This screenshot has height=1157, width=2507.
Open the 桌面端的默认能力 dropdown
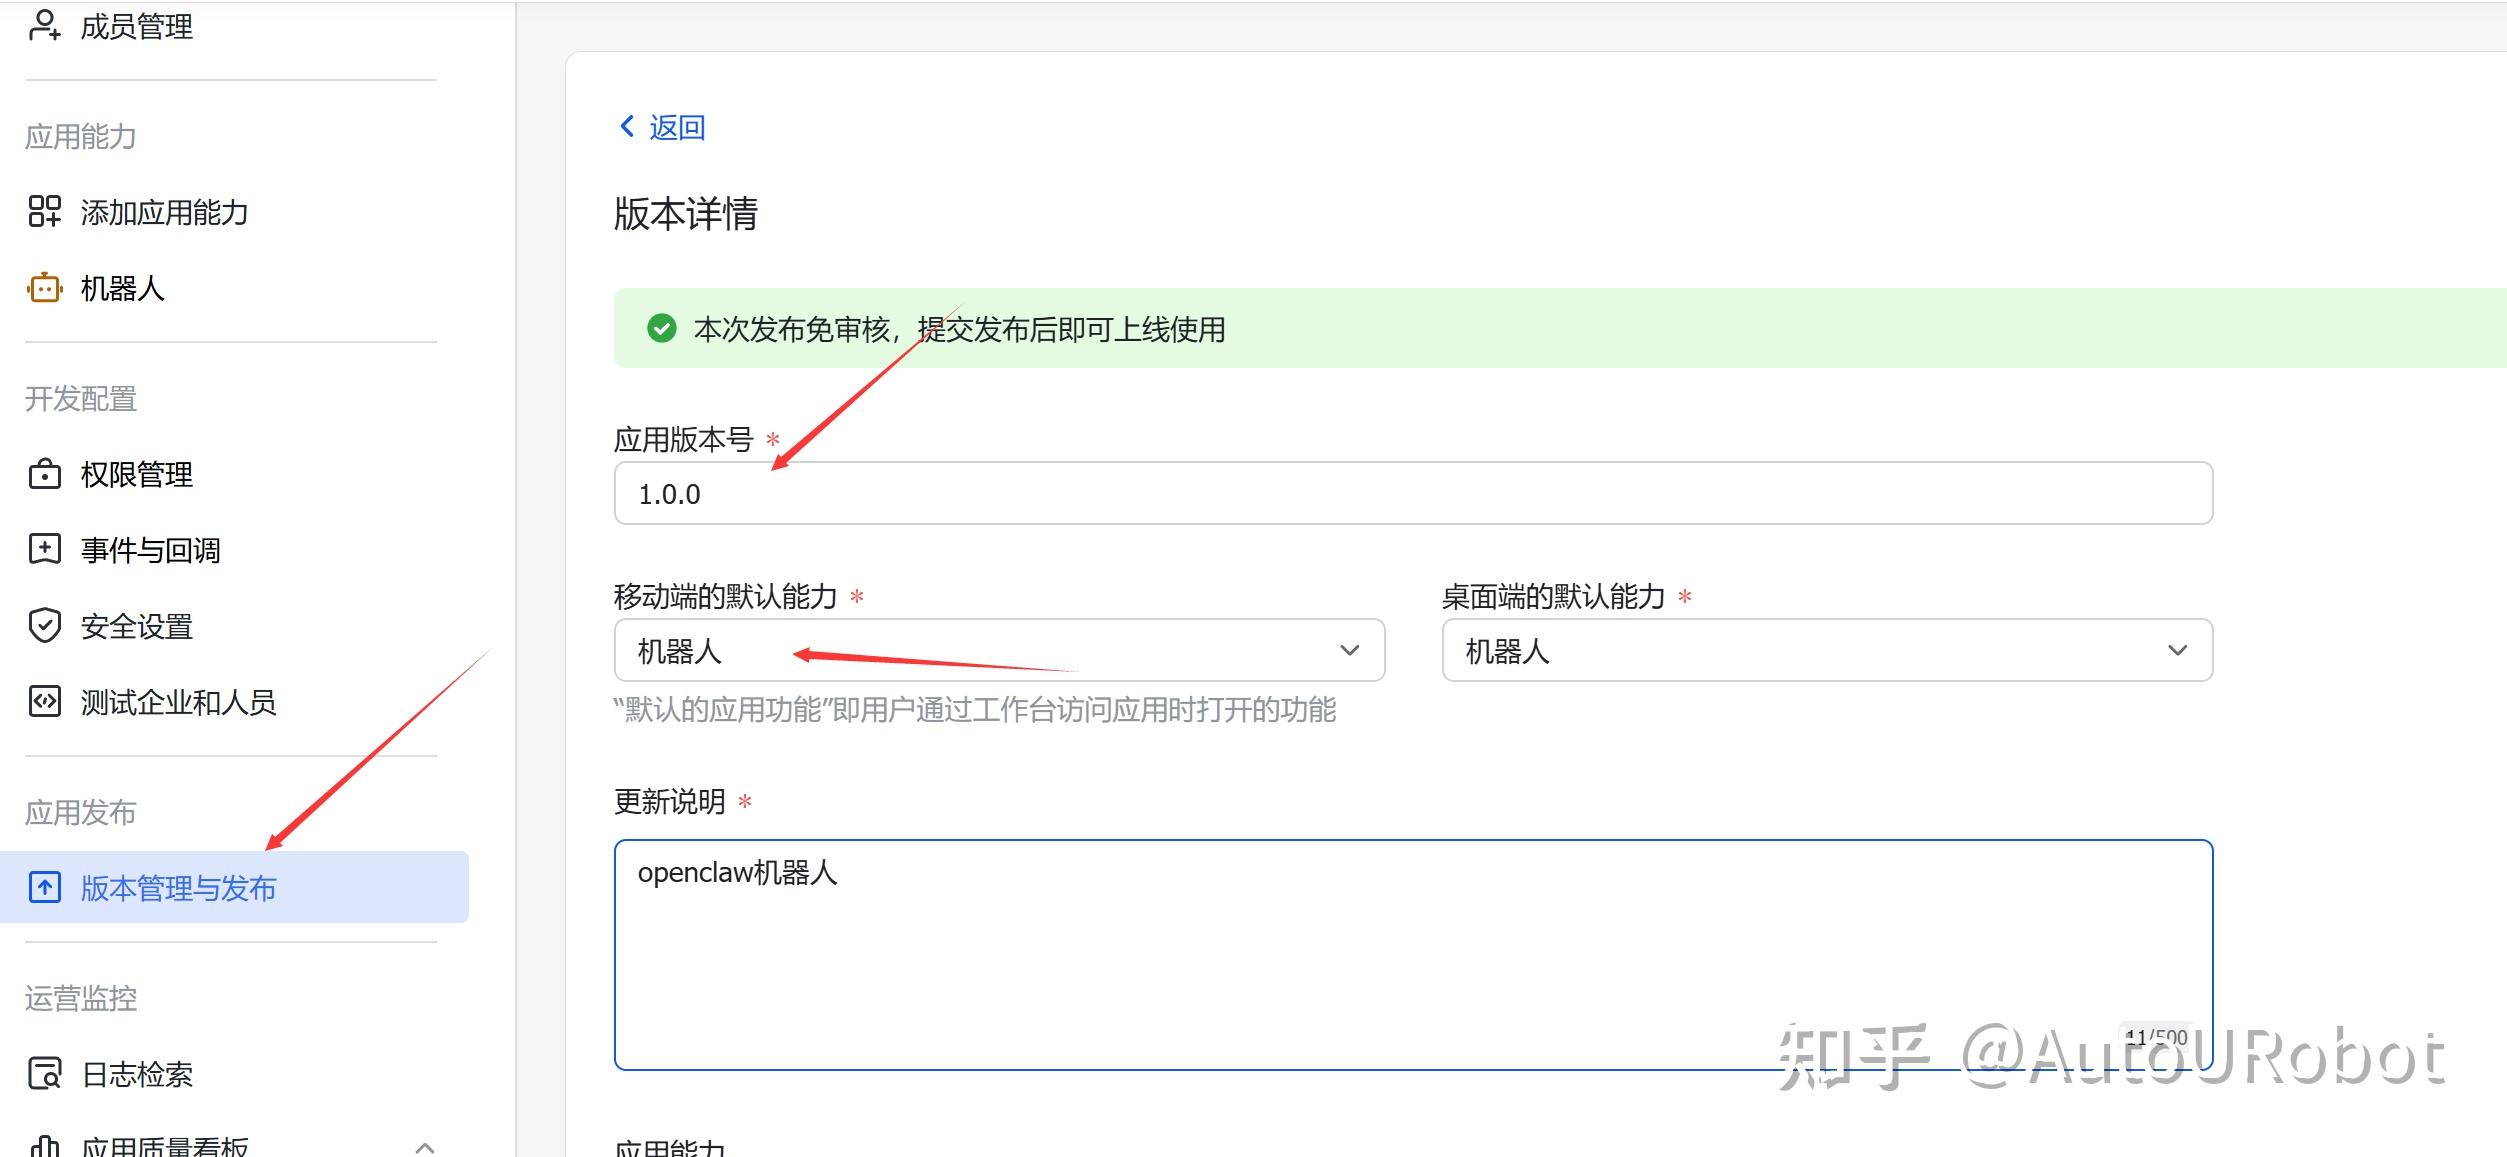point(1826,651)
